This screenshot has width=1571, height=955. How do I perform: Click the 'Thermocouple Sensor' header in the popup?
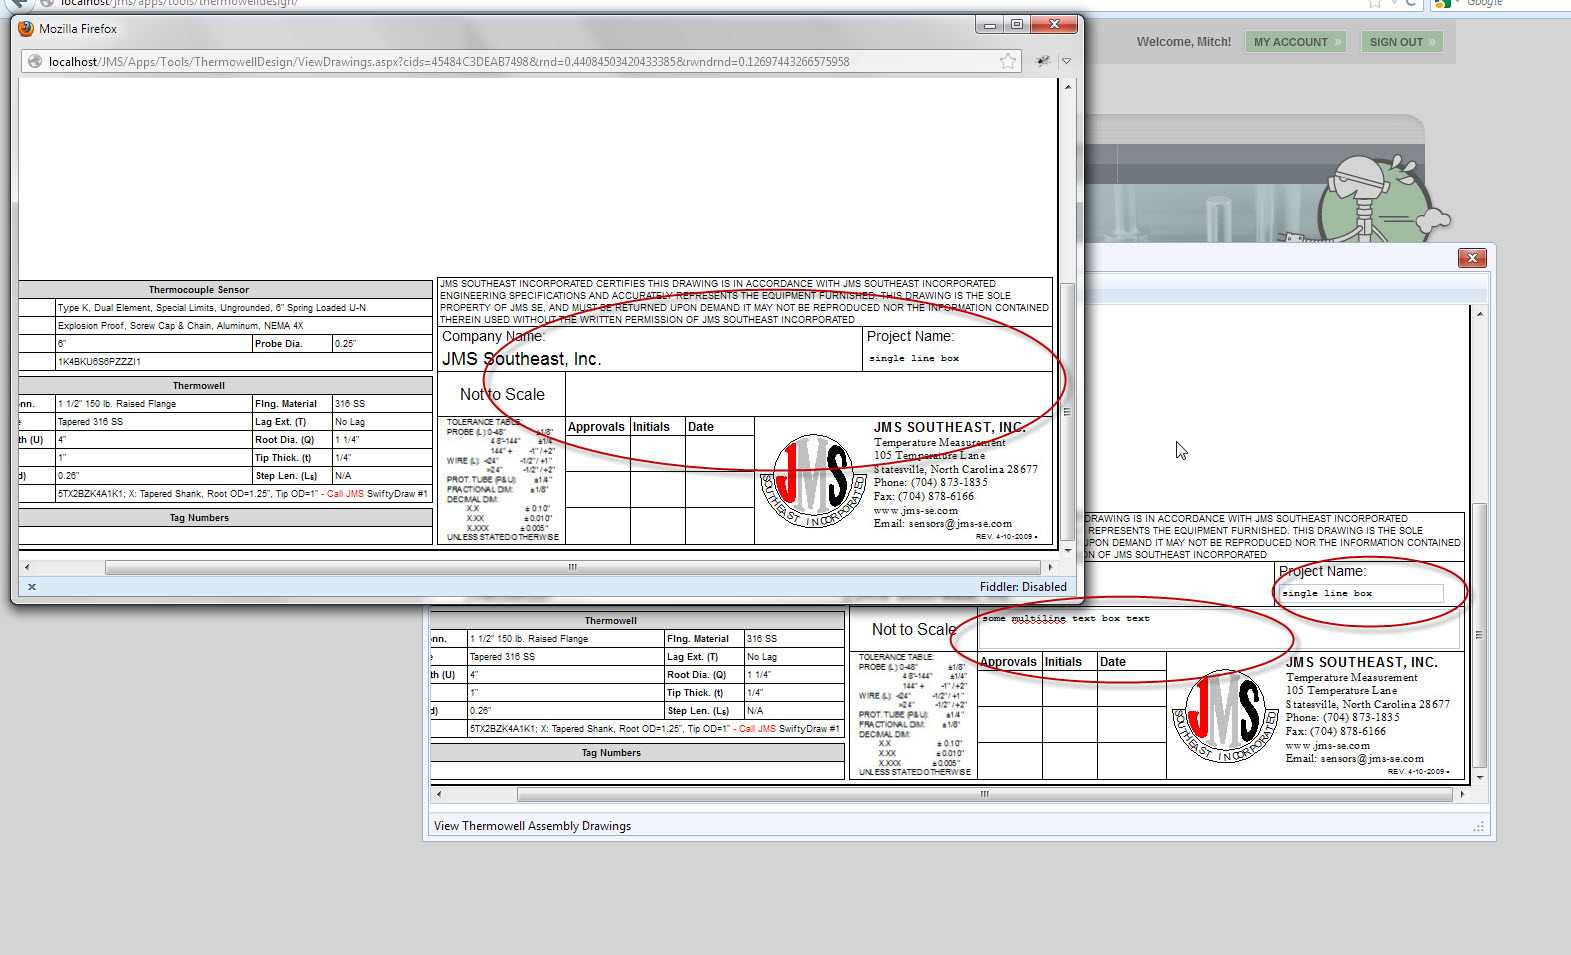pos(199,290)
